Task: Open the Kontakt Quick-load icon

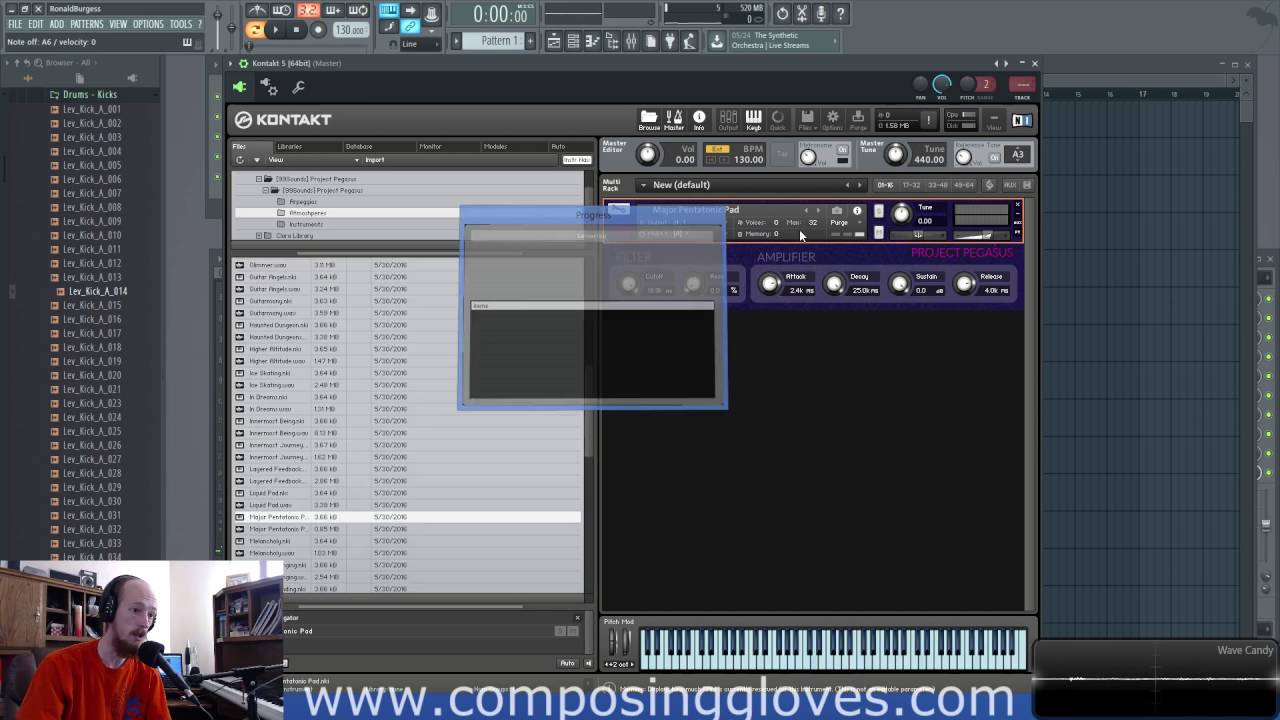Action: point(778,120)
